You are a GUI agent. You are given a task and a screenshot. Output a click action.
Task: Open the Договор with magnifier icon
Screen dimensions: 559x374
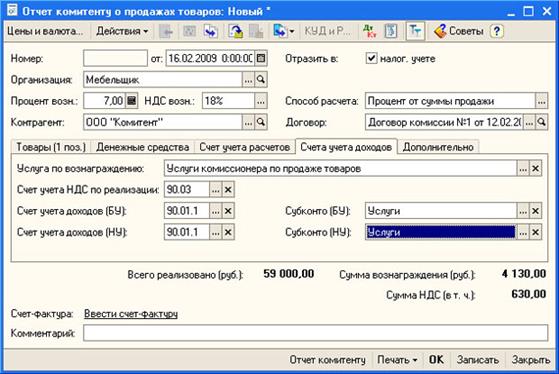[x=542, y=123]
